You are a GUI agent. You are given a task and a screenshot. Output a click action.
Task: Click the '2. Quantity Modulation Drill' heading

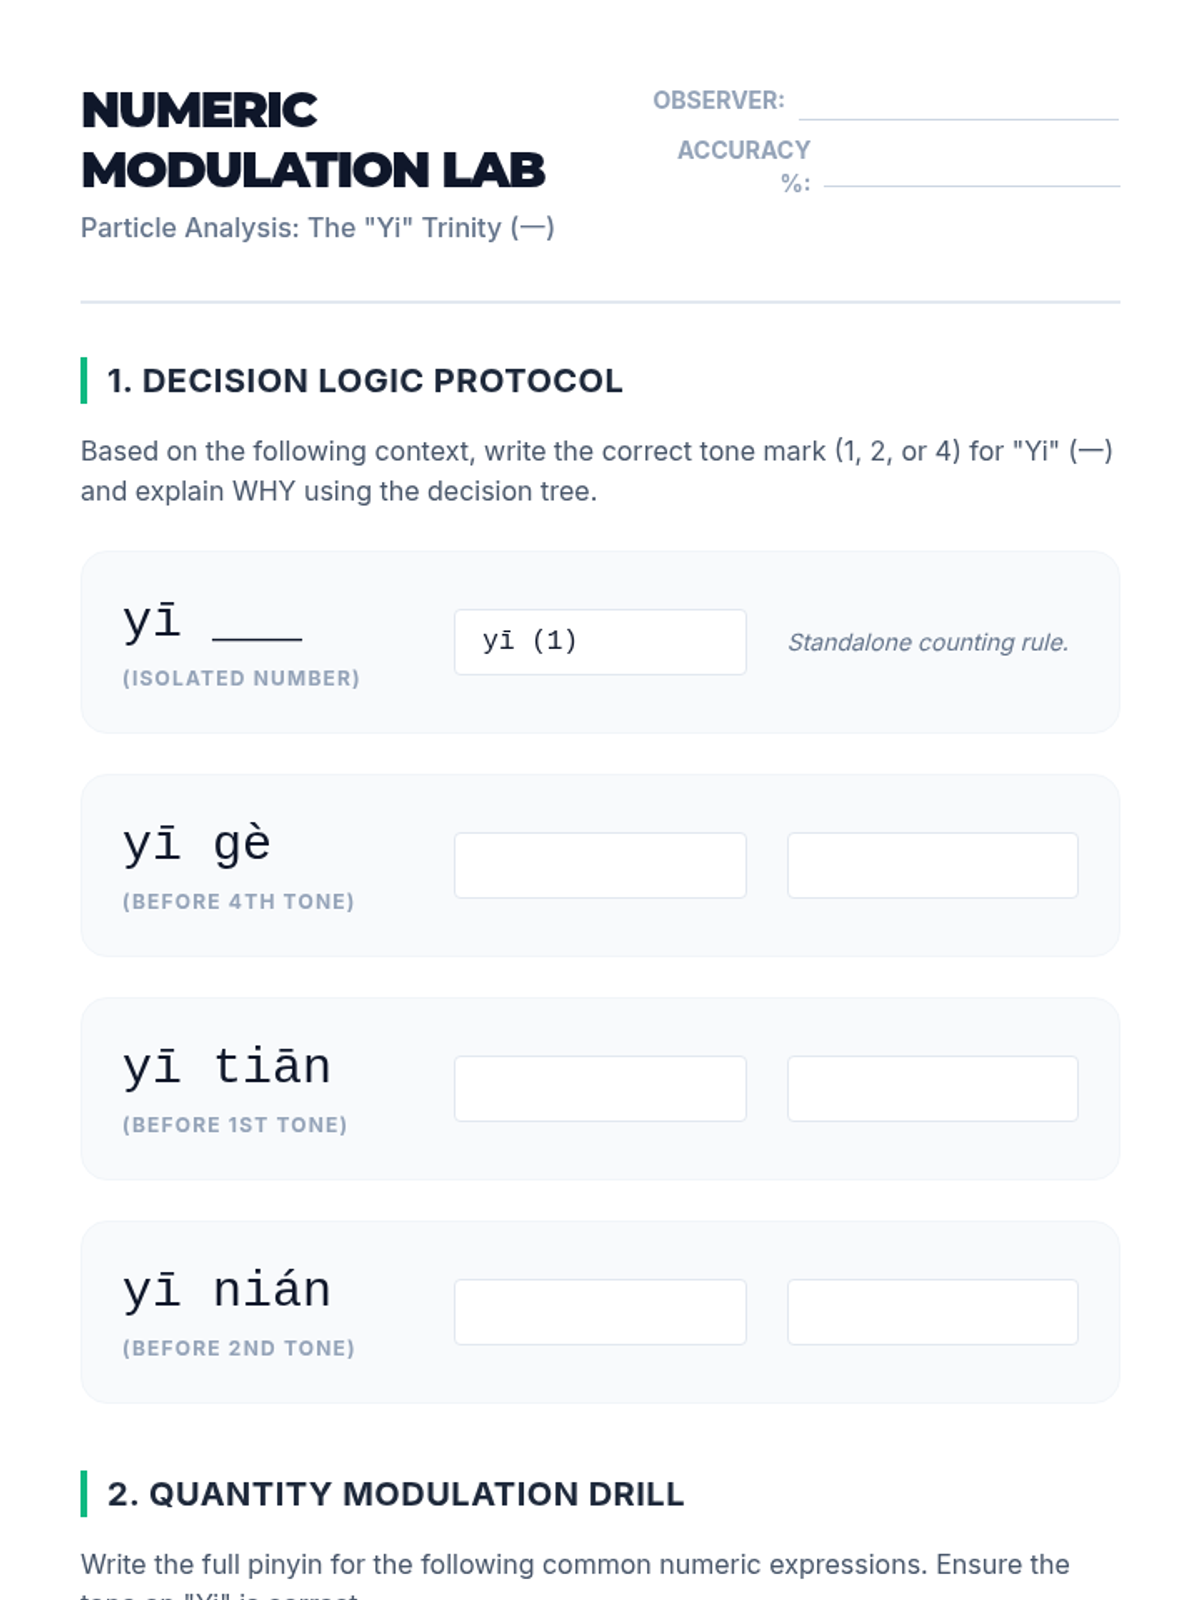395,1494
